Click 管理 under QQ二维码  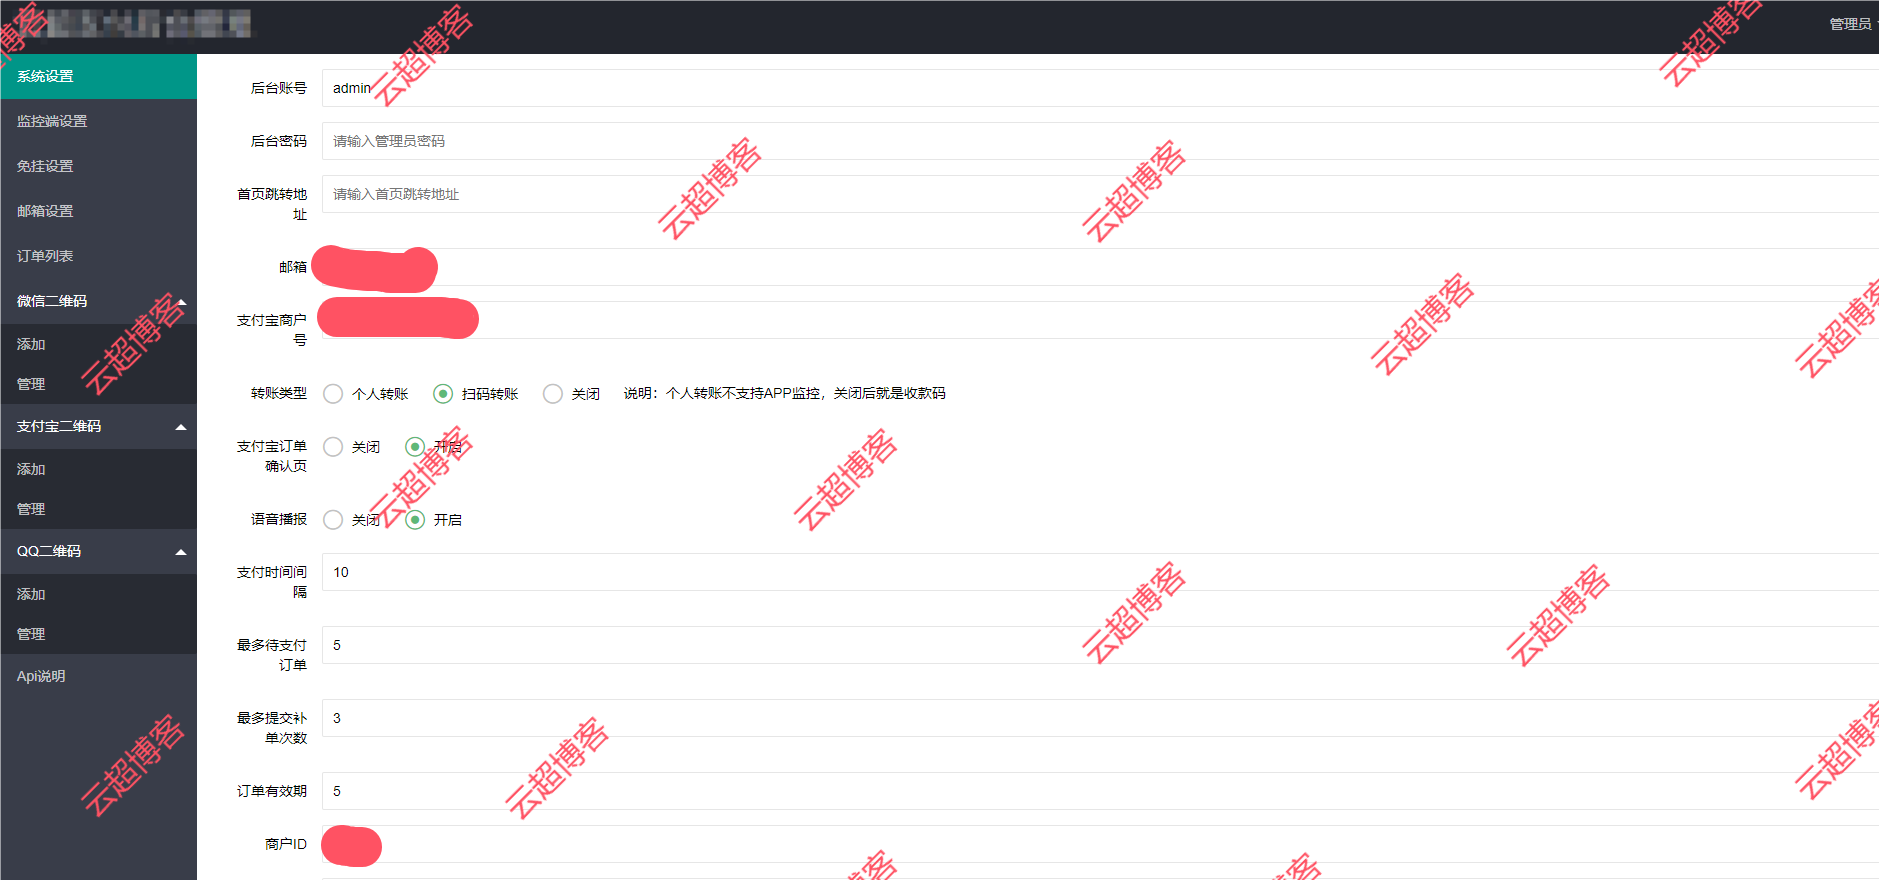point(98,634)
